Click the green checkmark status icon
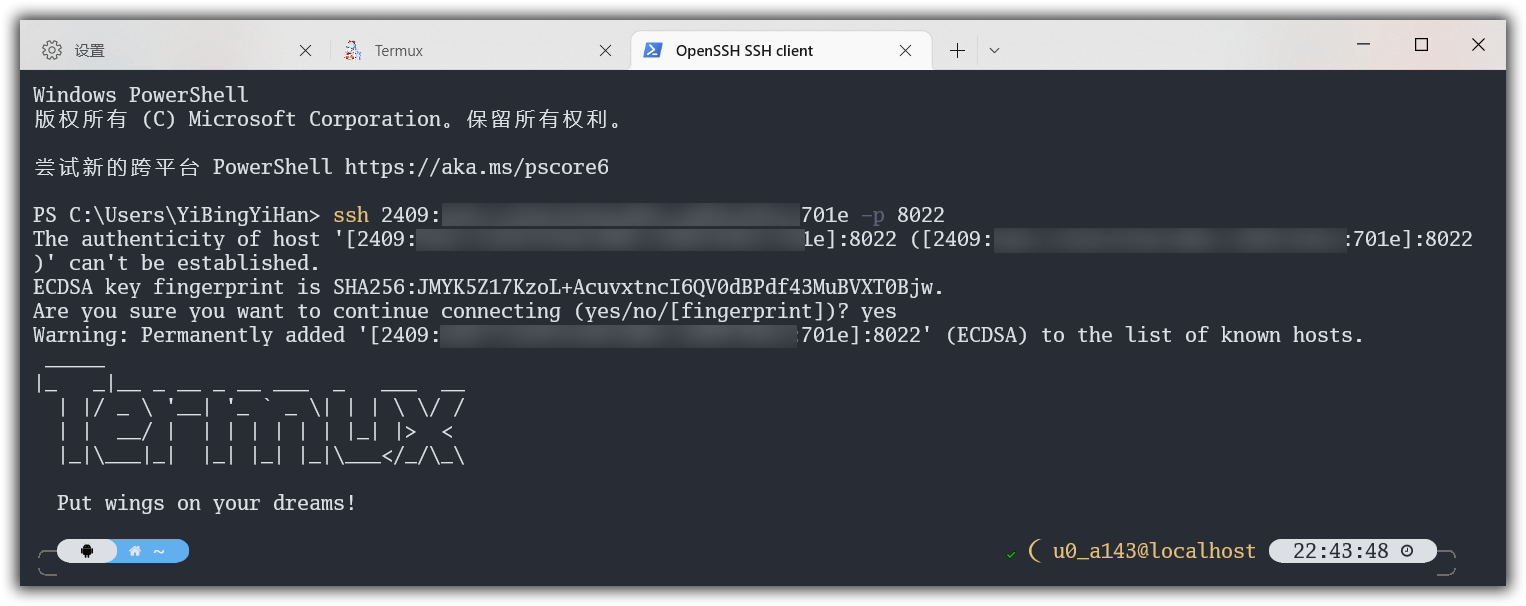 [1011, 553]
